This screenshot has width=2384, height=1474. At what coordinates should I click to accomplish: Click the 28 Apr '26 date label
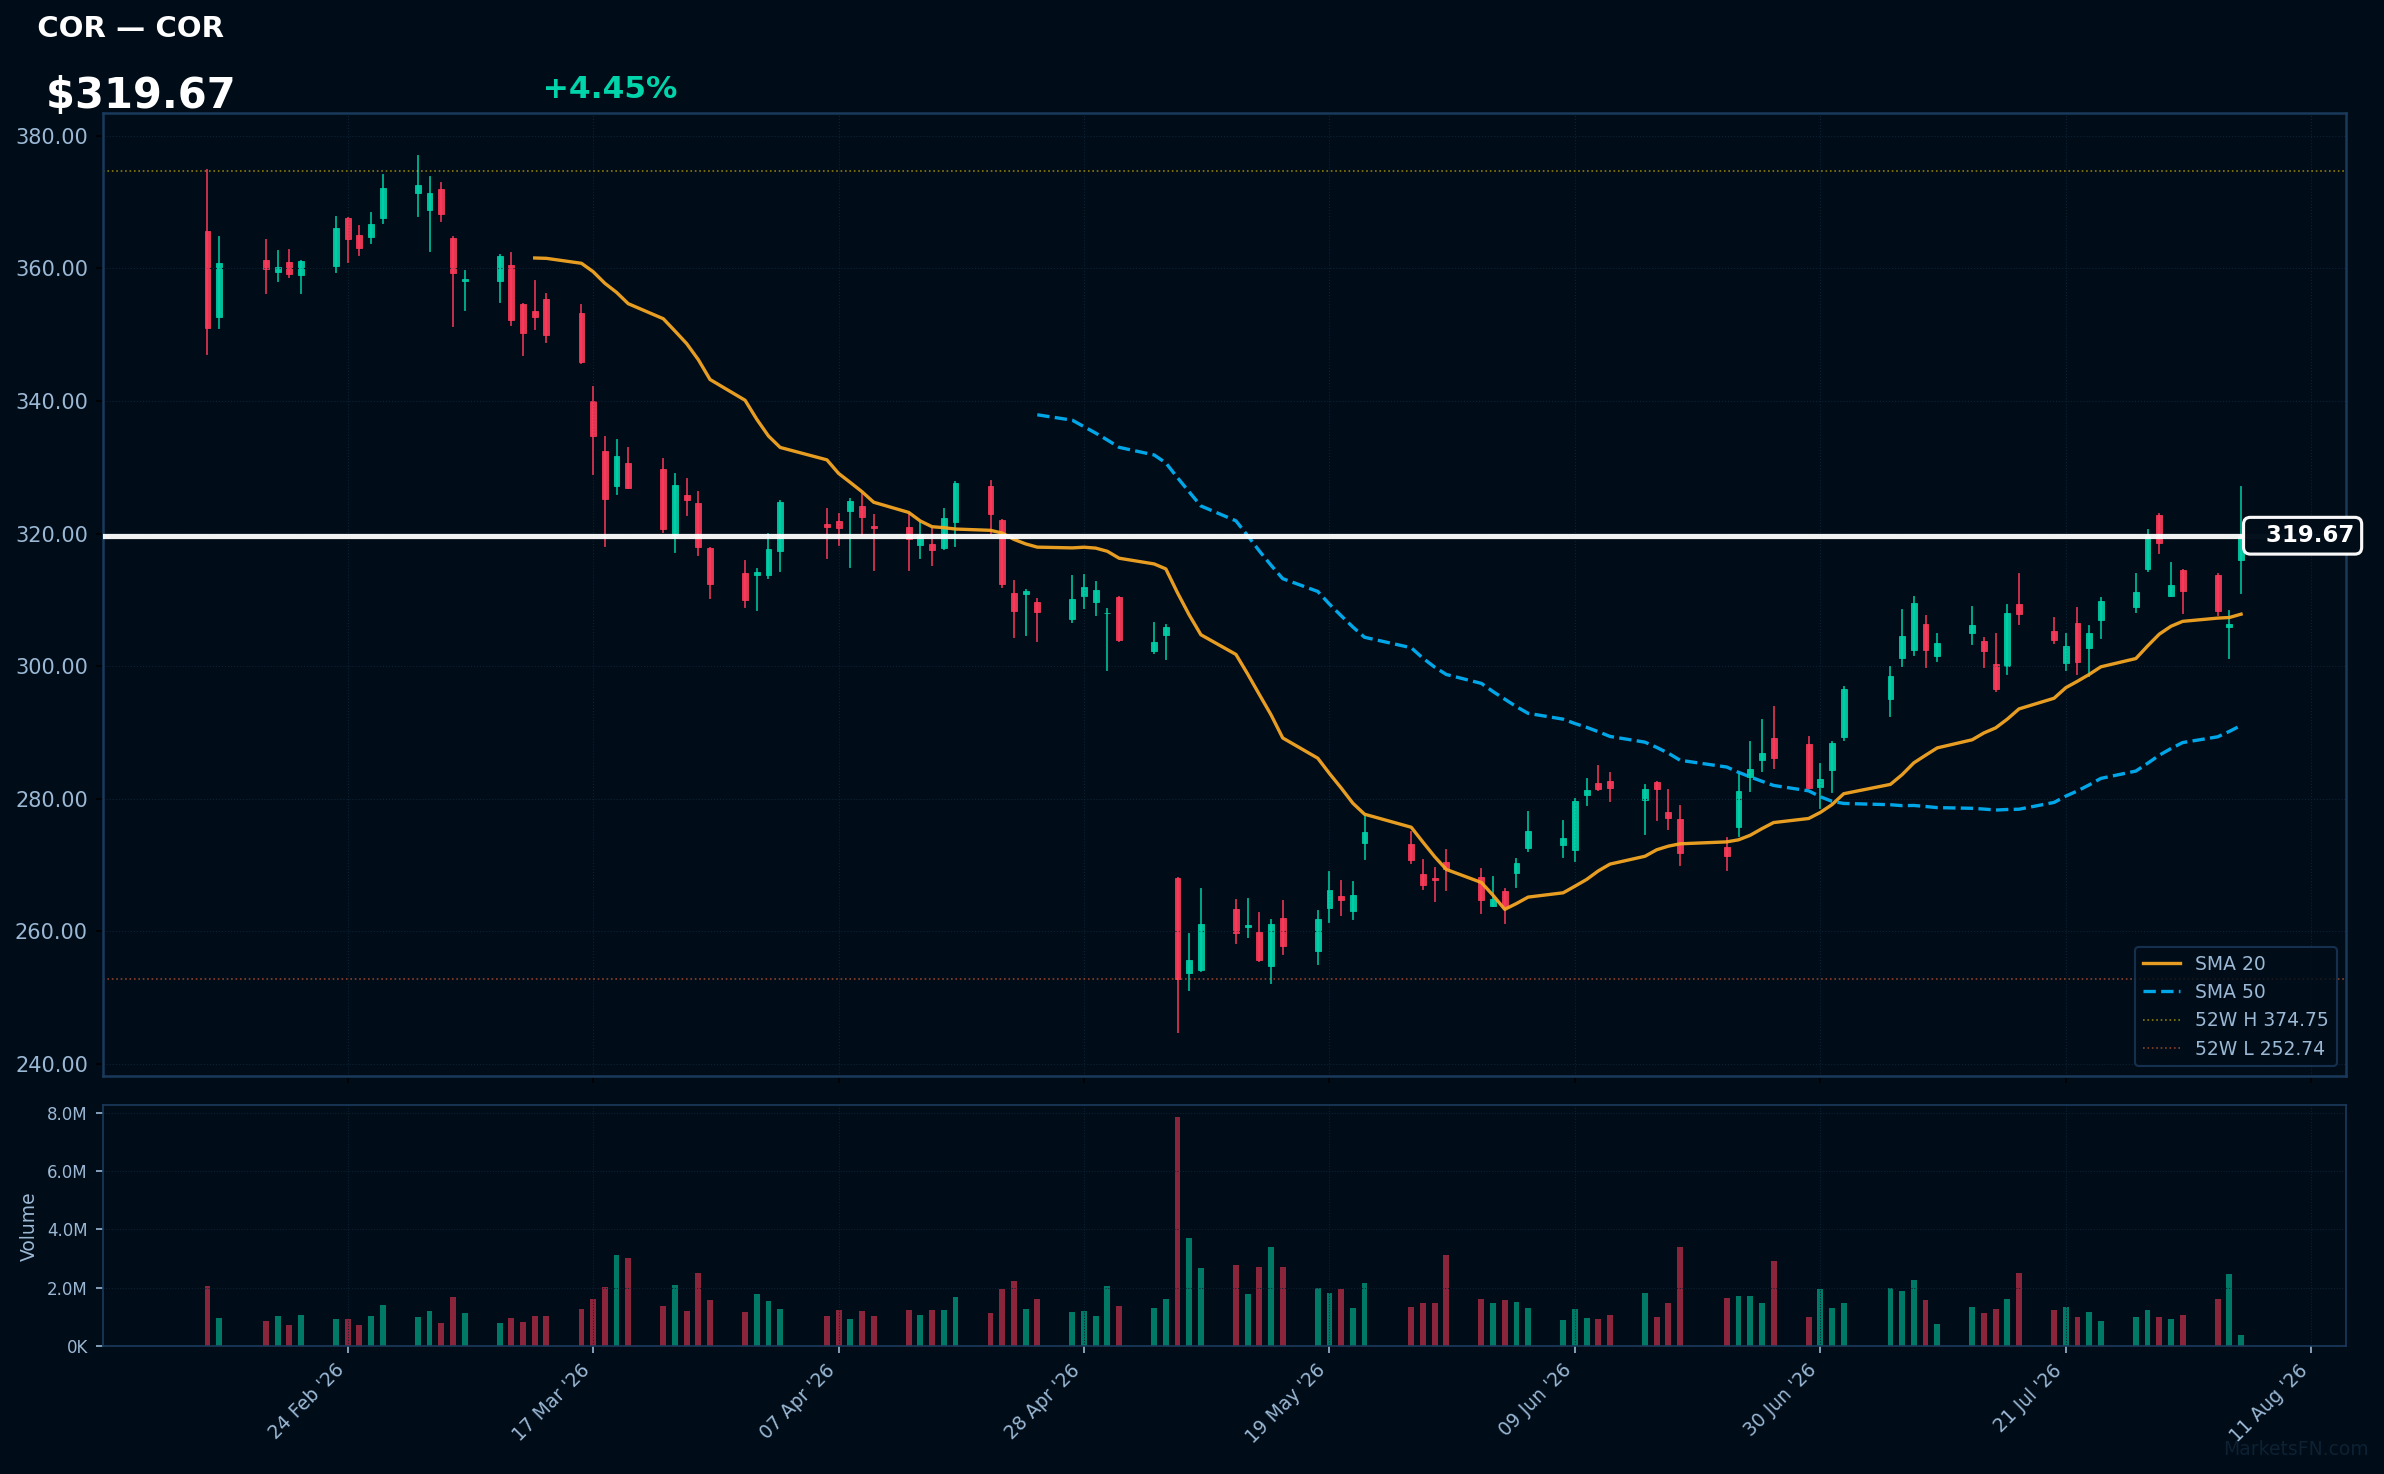point(1041,1401)
